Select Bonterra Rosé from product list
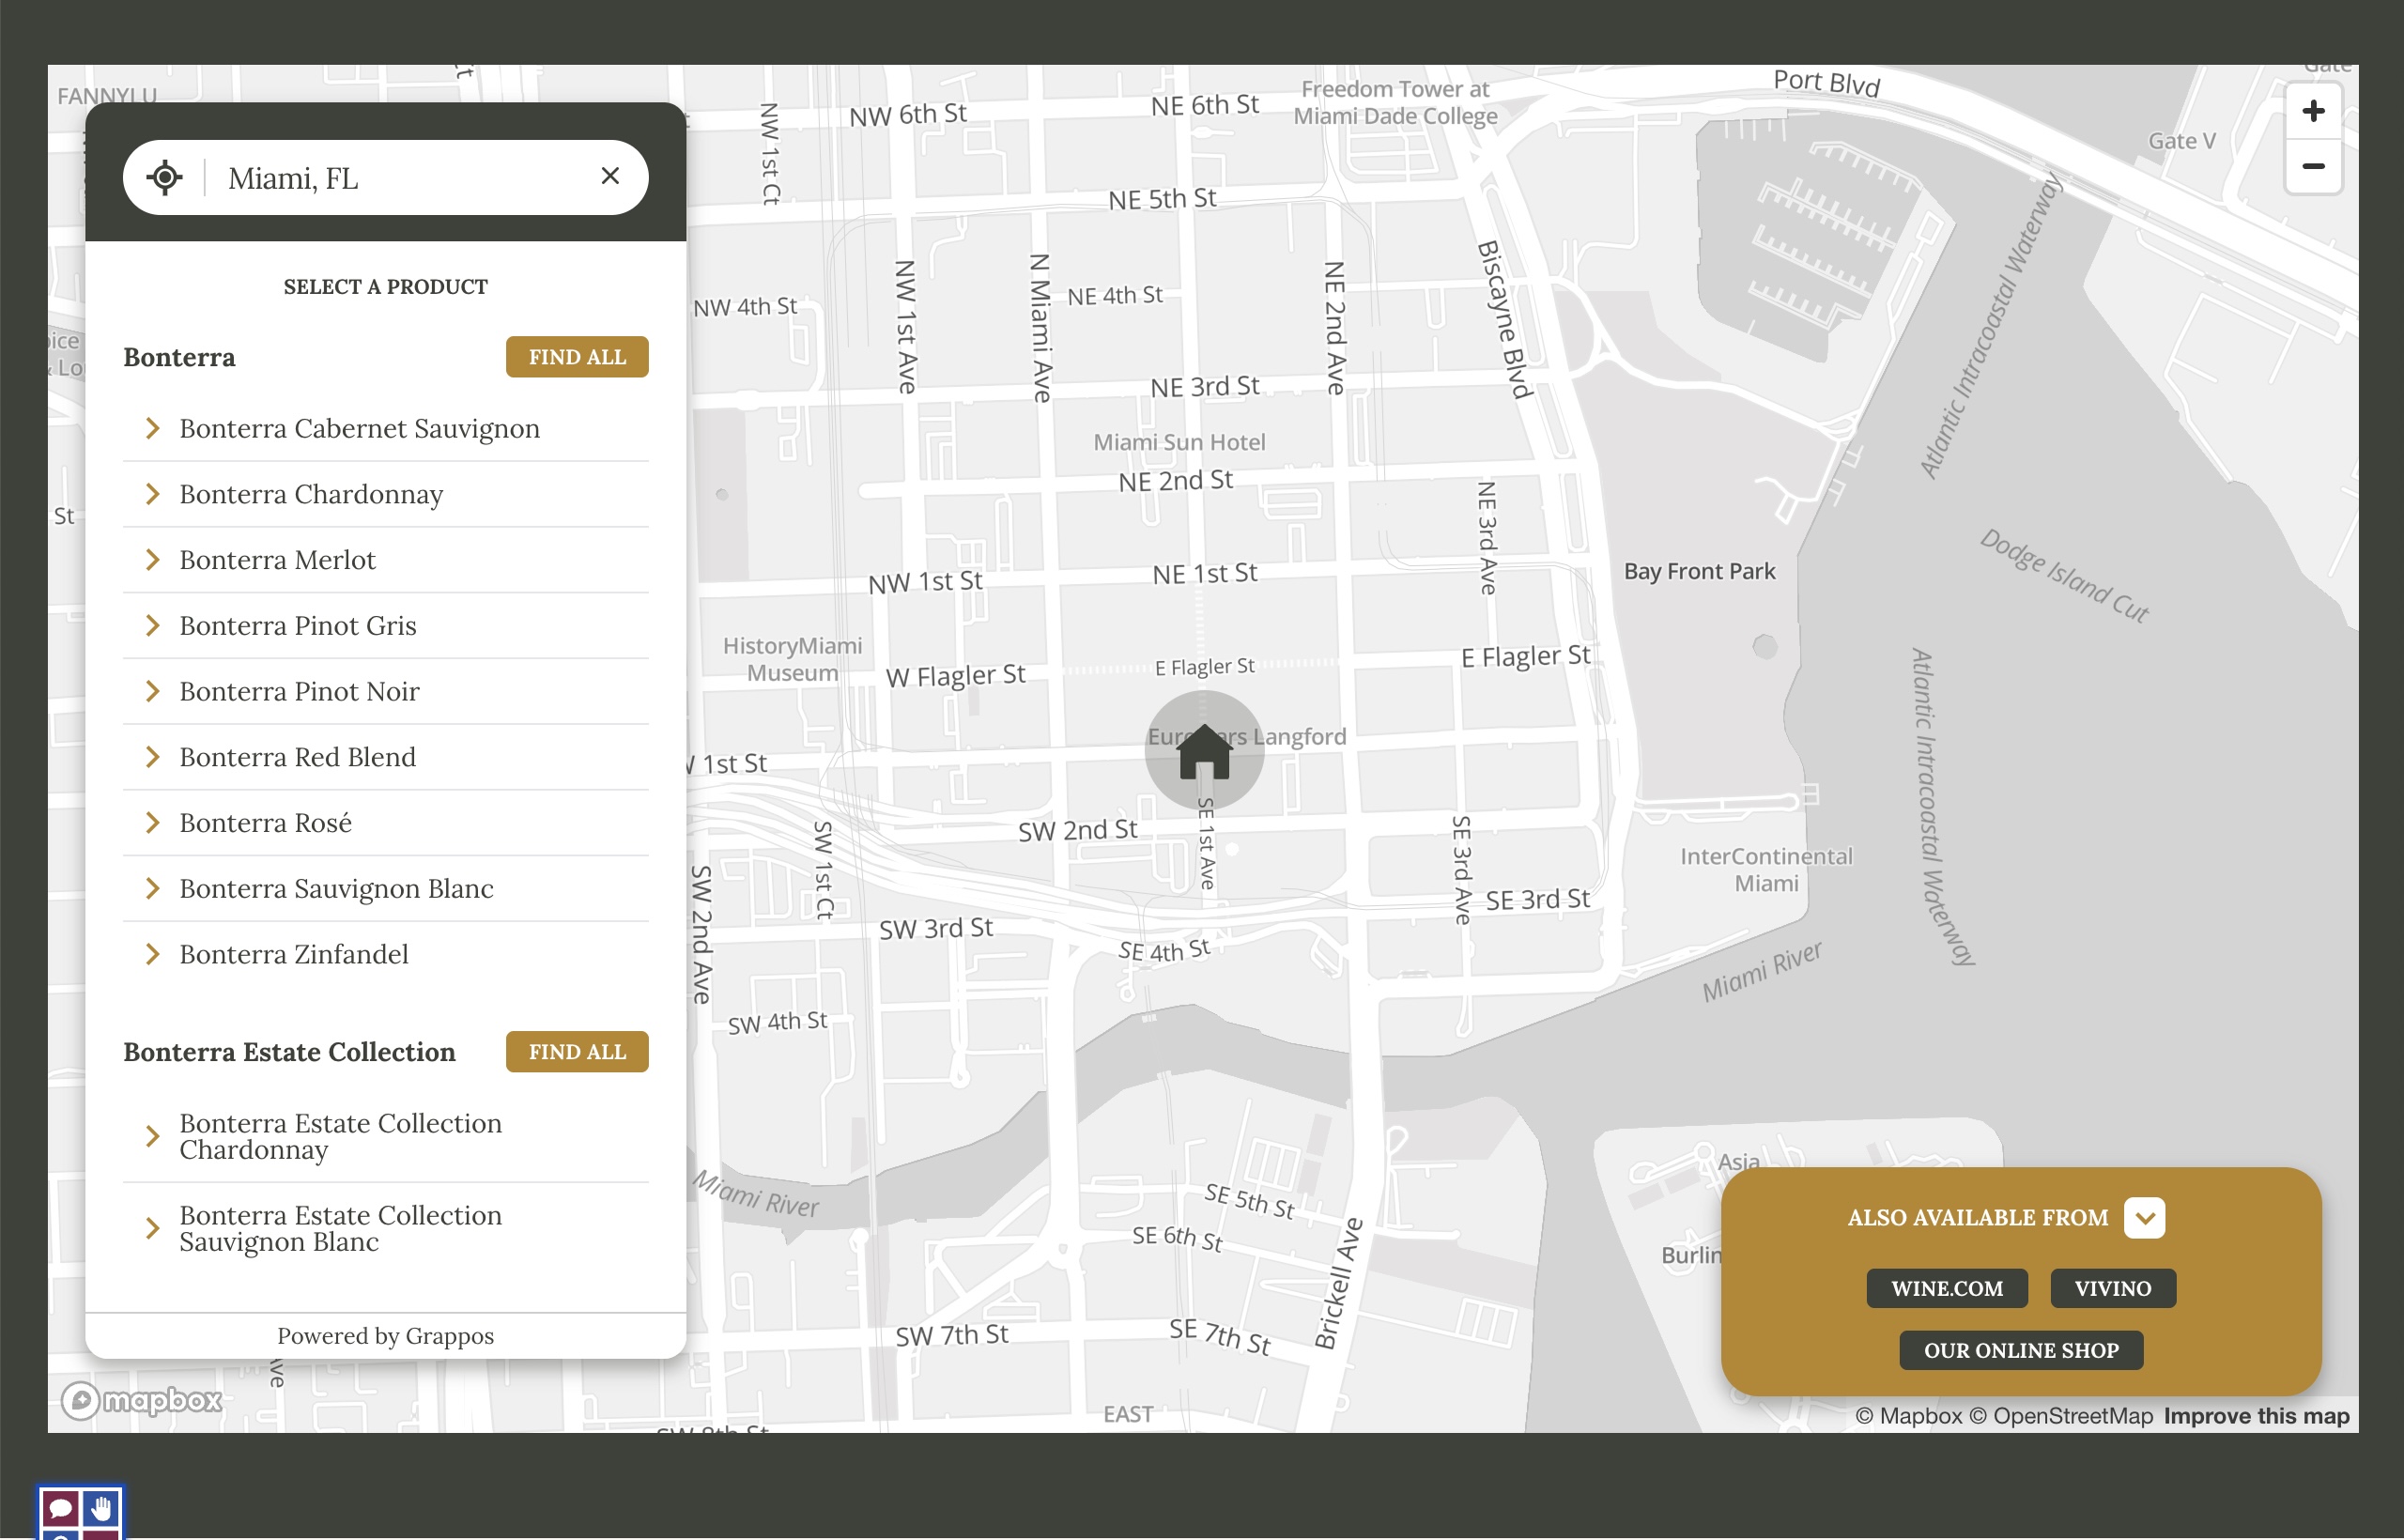 click(265, 823)
